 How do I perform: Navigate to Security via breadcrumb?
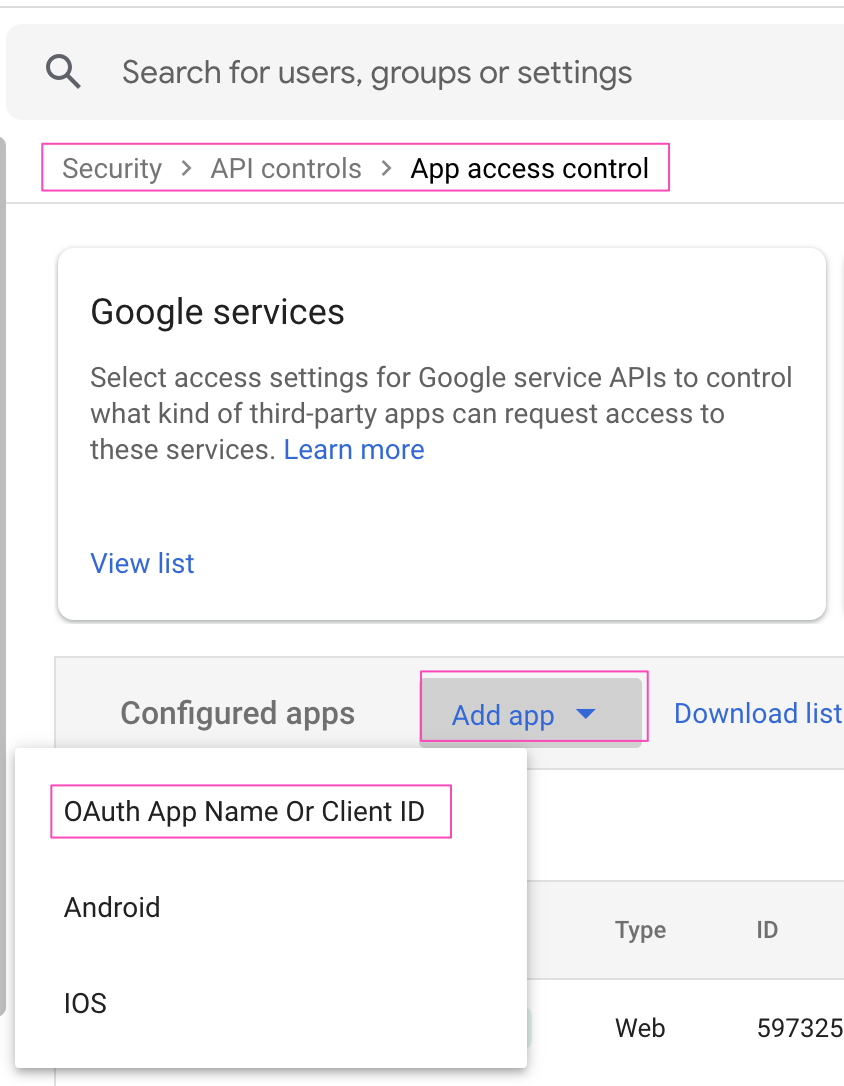pos(112,168)
